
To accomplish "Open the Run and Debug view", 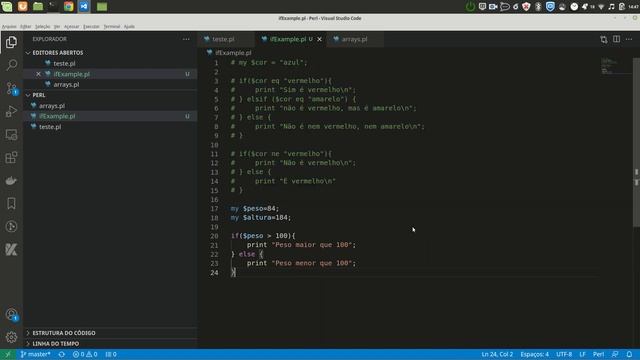I will tap(11, 111).
